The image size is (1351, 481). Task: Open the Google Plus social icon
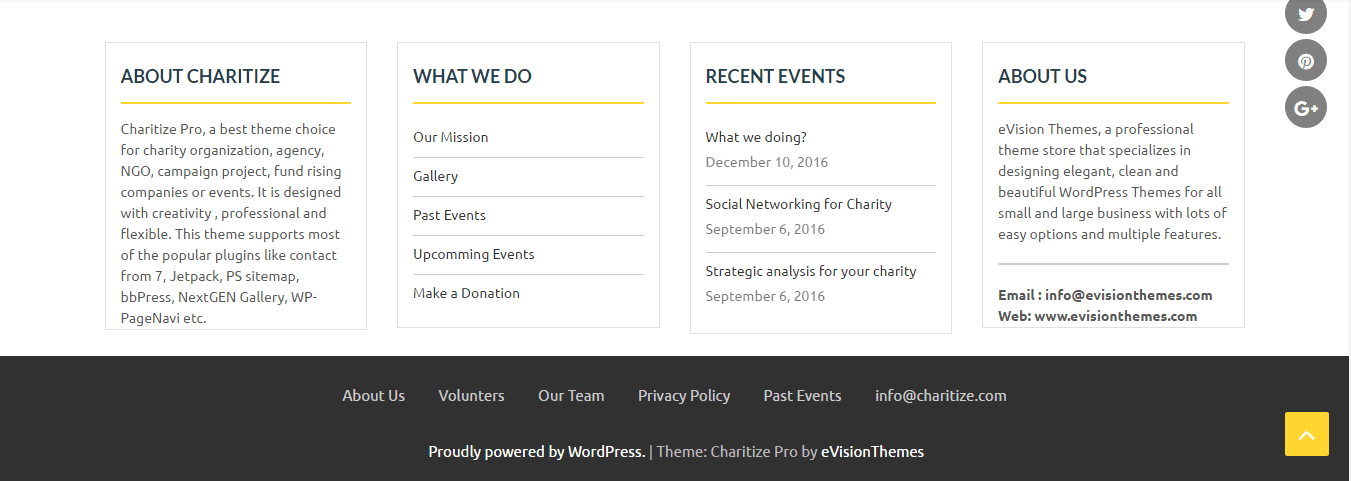(x=1306, y=107)
